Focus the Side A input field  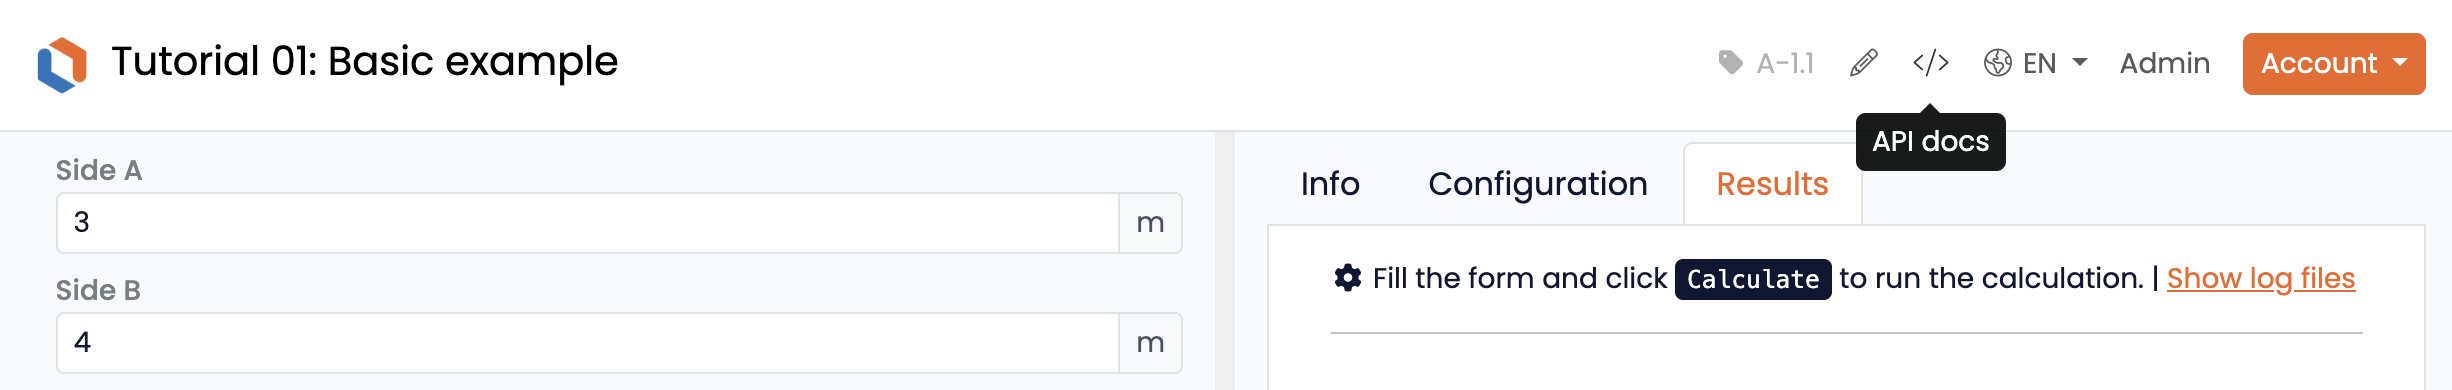(588, 223)
